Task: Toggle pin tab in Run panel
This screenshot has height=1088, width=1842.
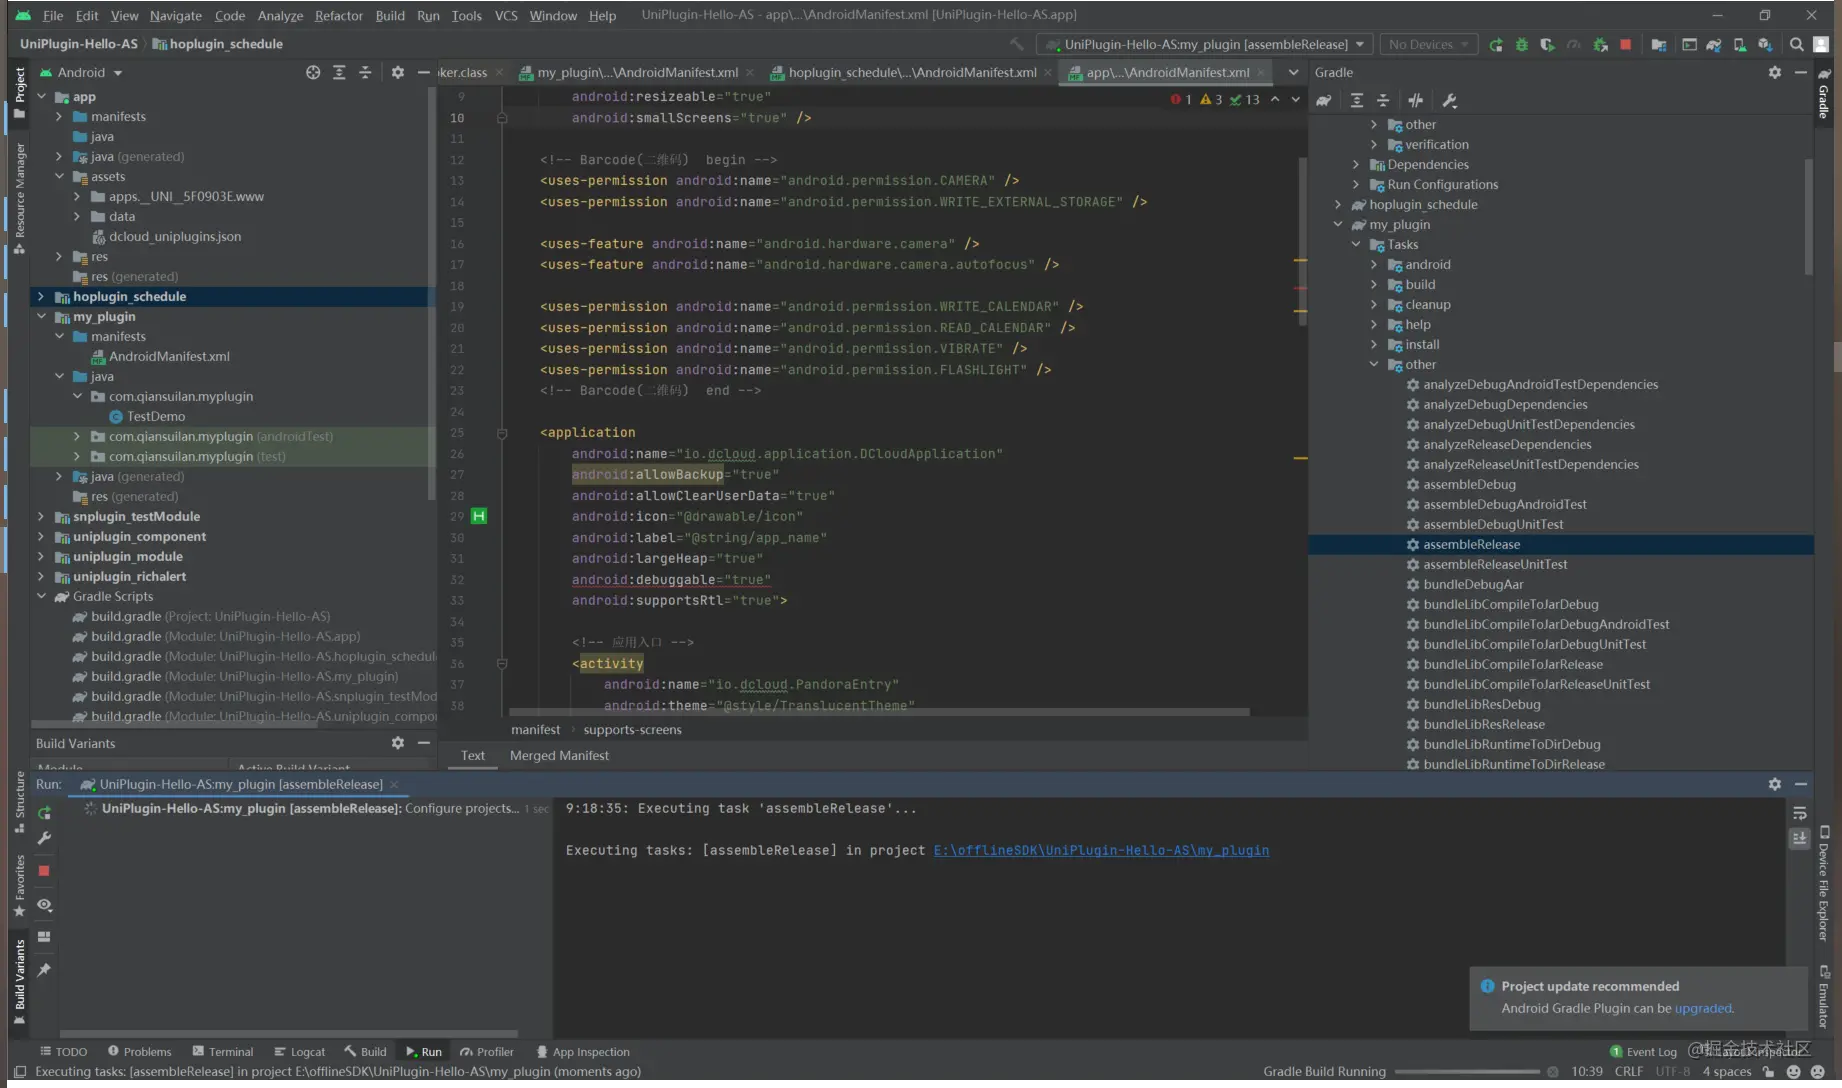Action: (44, 970)
